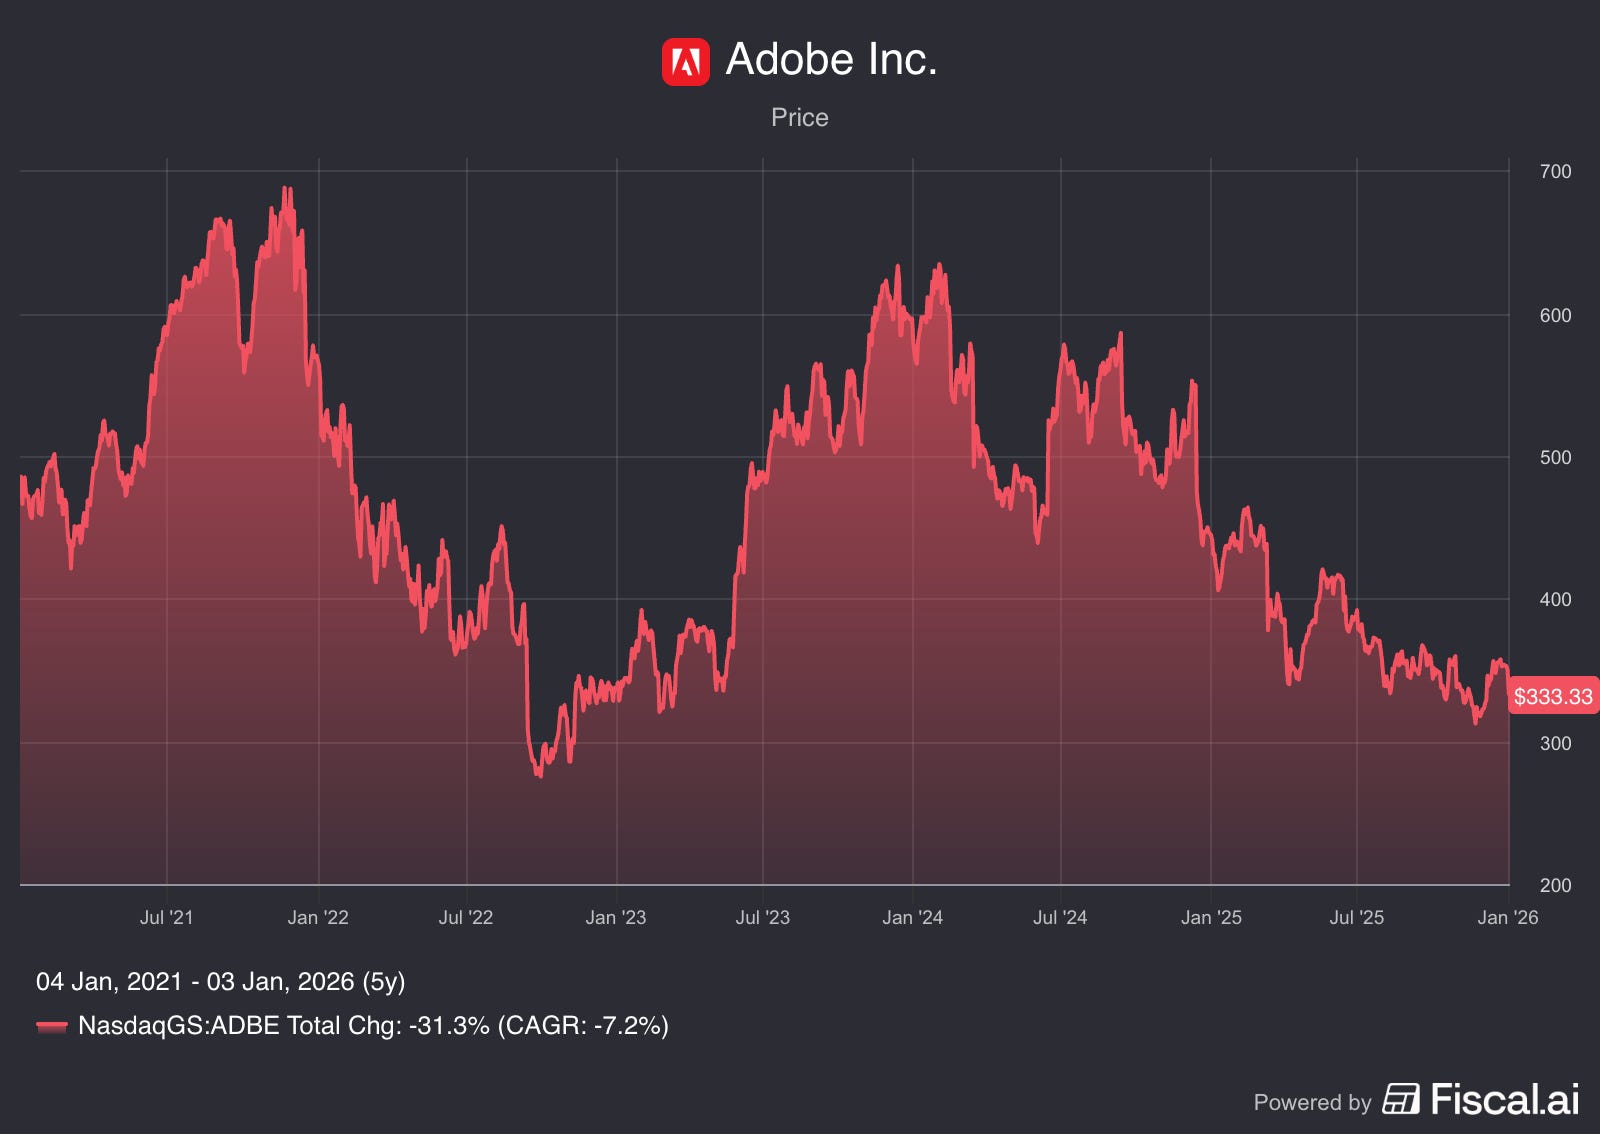The image size is (1600, 1134).
Task: Select the Jul '23 axis label
Action: pos(763,917)
